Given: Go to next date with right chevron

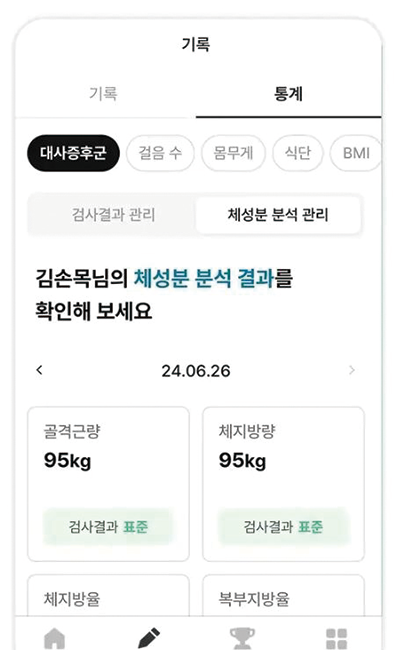Looking at the screenshot, I should pos(352,370).
